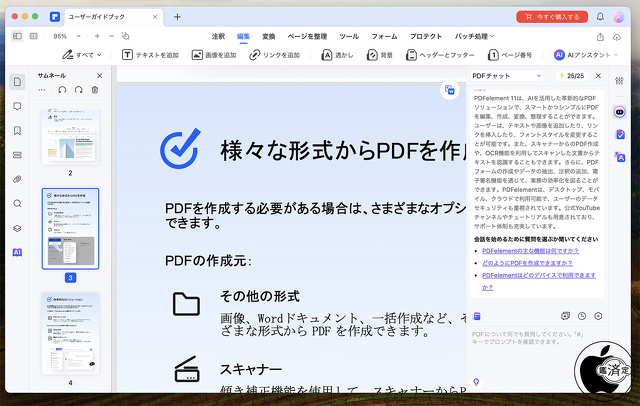Select the thumbnails page icon in sidebar

17,82
